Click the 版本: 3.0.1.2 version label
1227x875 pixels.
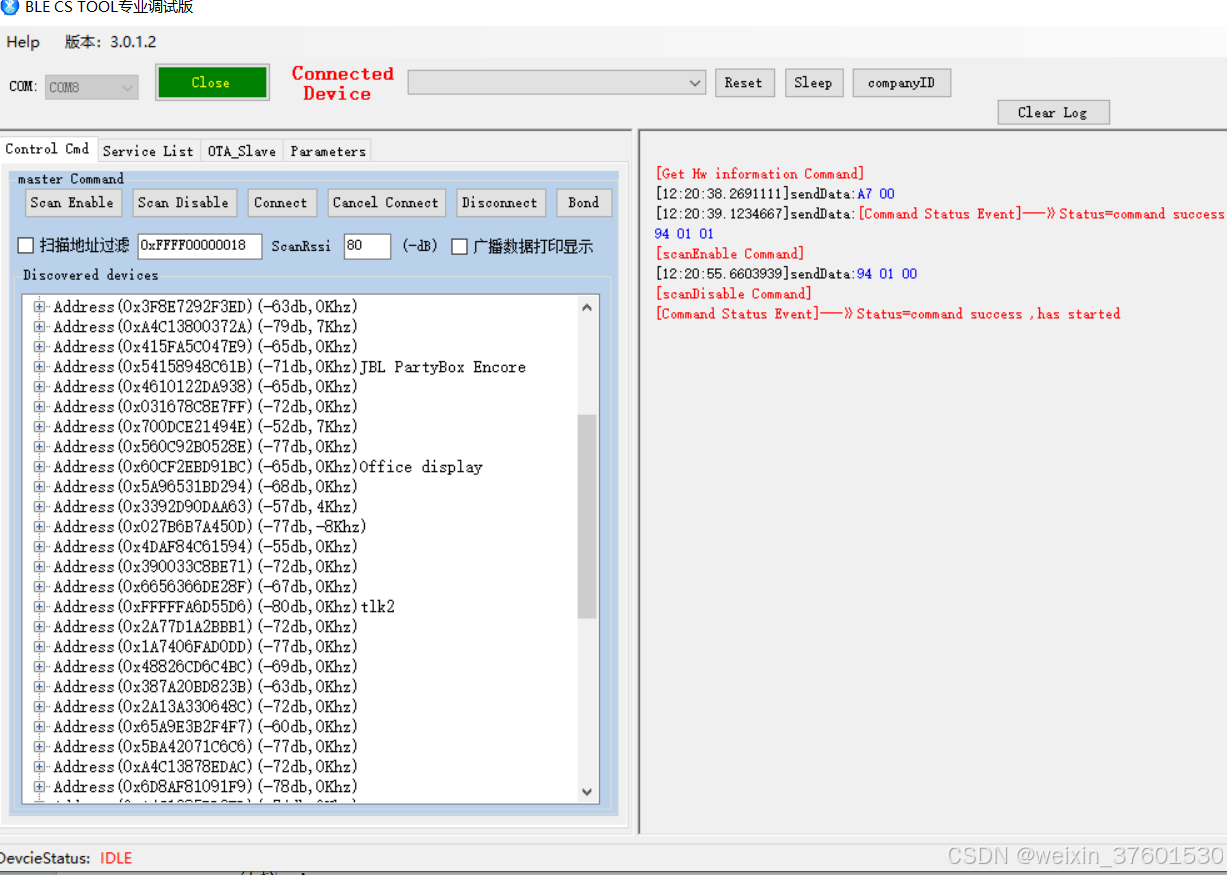pyautogui.click(x=111, y=42)
